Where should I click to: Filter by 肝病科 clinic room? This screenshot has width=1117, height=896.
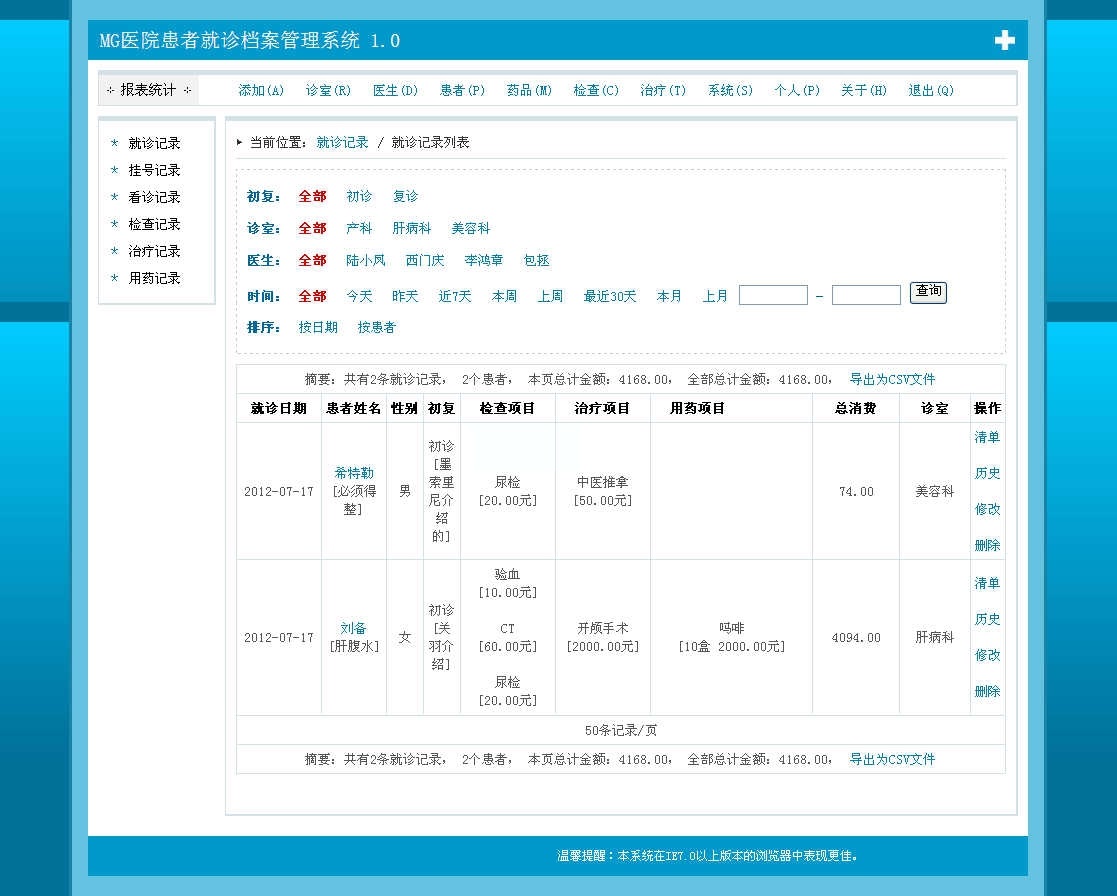pos(412,229)
